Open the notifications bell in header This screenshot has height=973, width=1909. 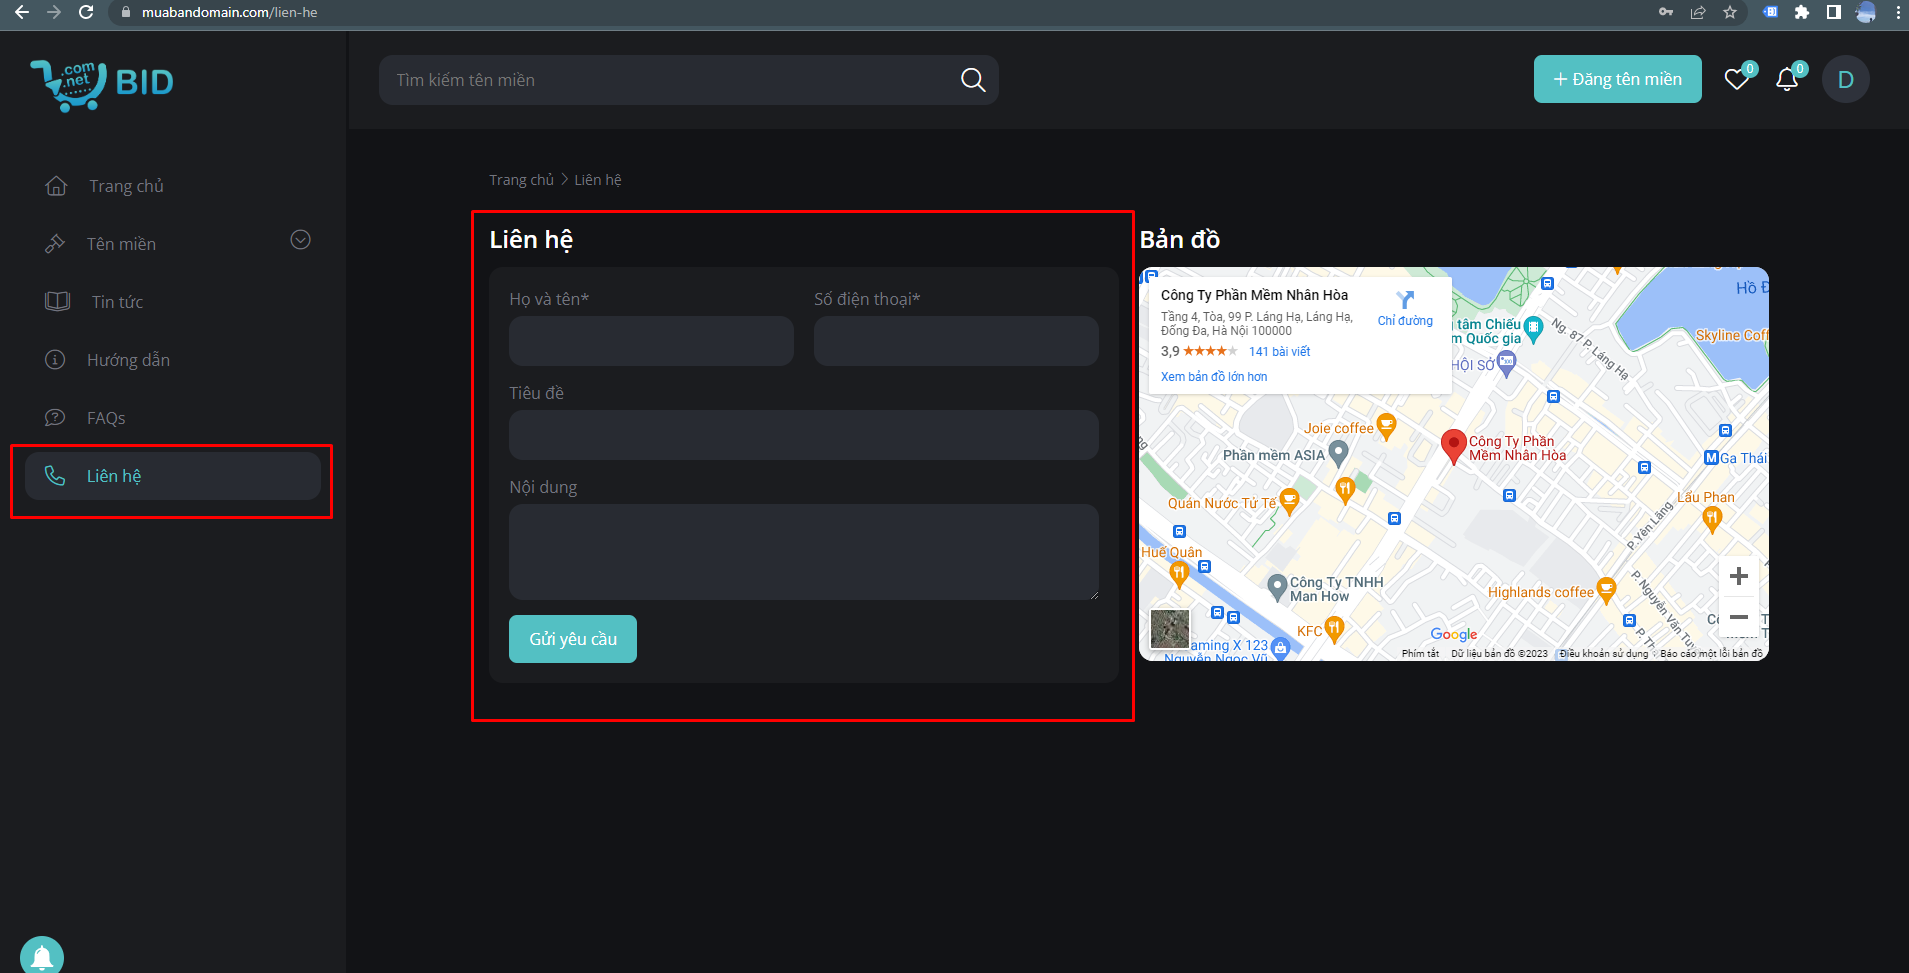[1787, 79]
